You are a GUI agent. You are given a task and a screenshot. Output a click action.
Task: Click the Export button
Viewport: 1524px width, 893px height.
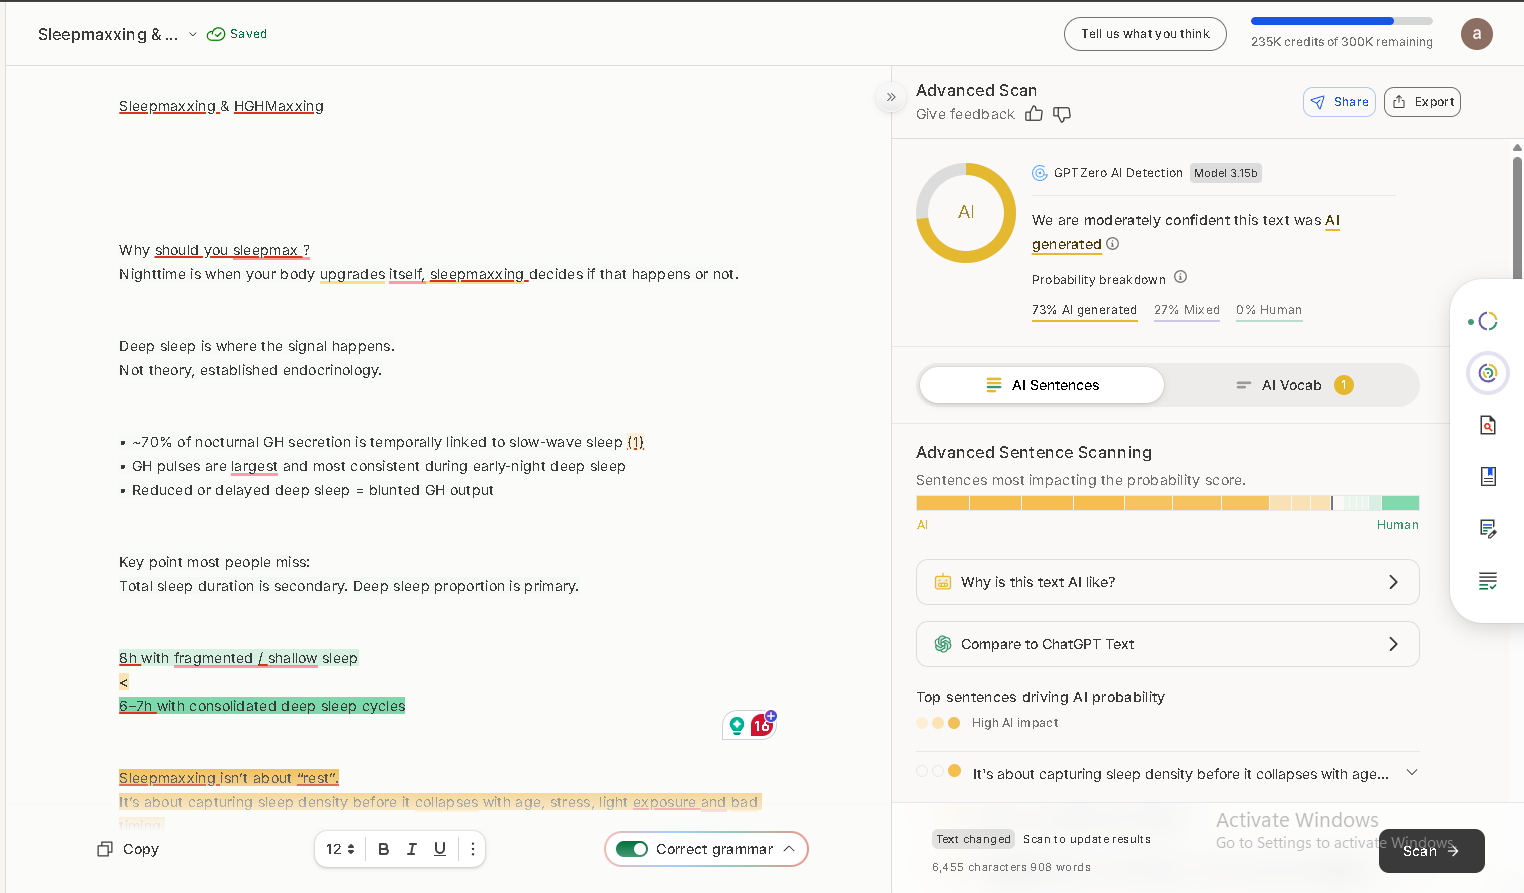[x=1422, y=102]
